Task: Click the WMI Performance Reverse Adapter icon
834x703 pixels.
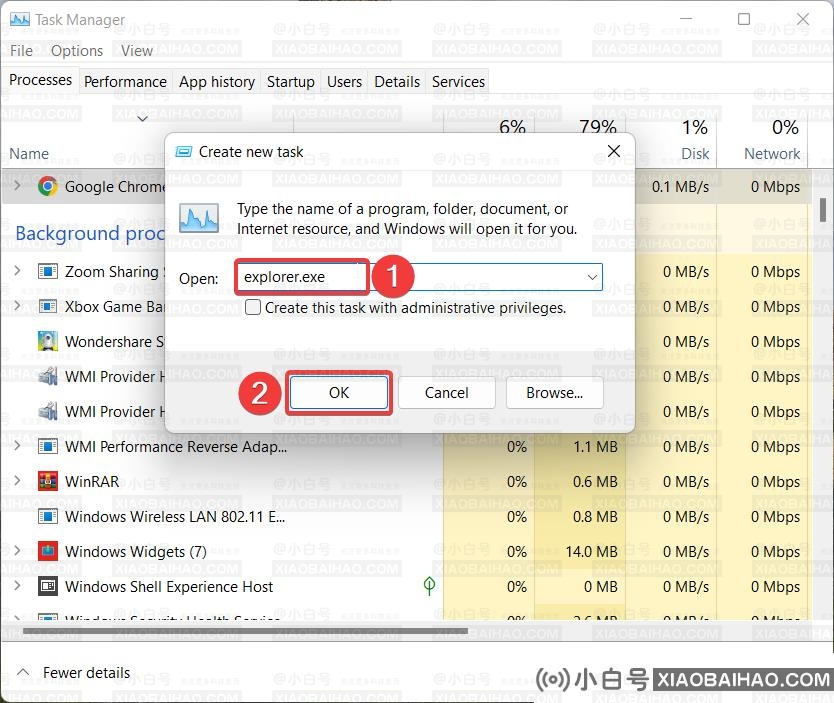Action: (x=48, y=446)
